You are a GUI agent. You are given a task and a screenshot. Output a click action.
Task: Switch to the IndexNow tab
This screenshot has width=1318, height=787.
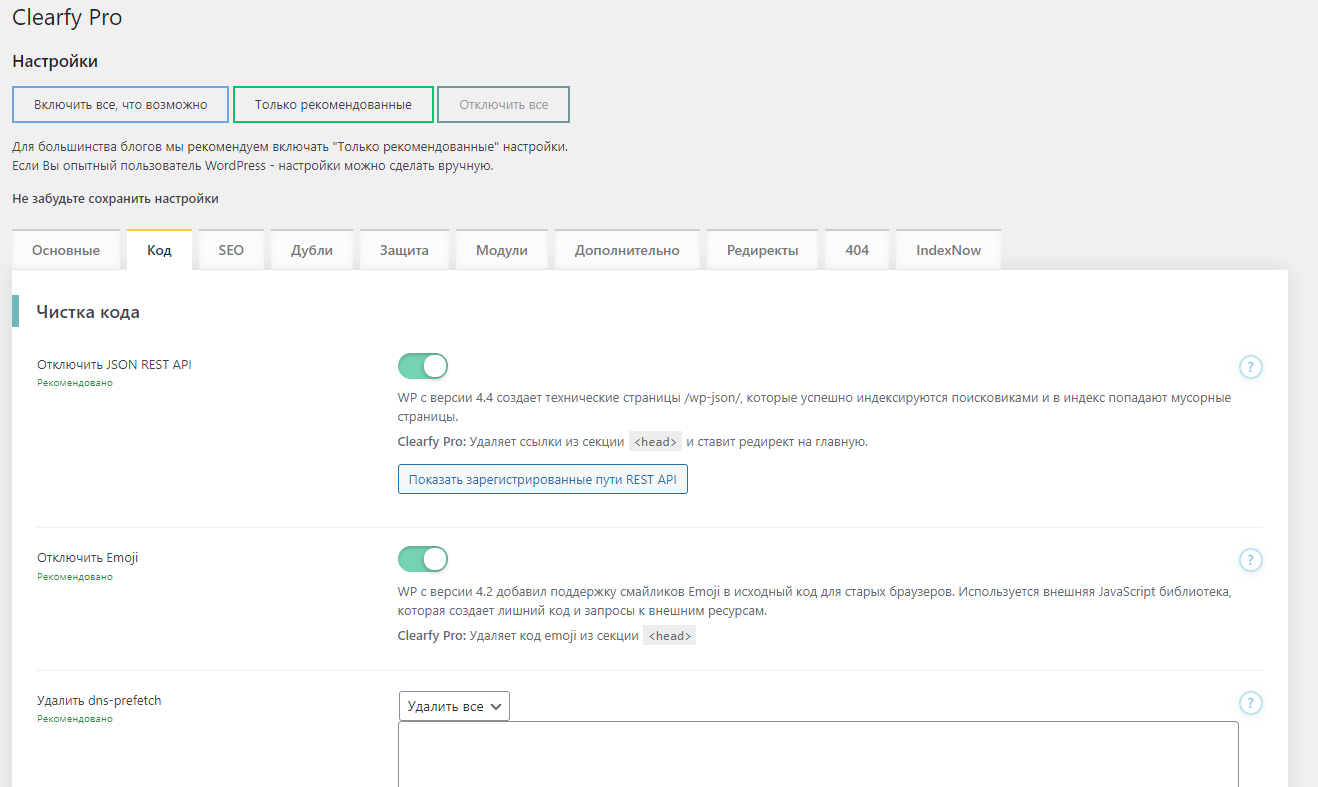point(949,250)
